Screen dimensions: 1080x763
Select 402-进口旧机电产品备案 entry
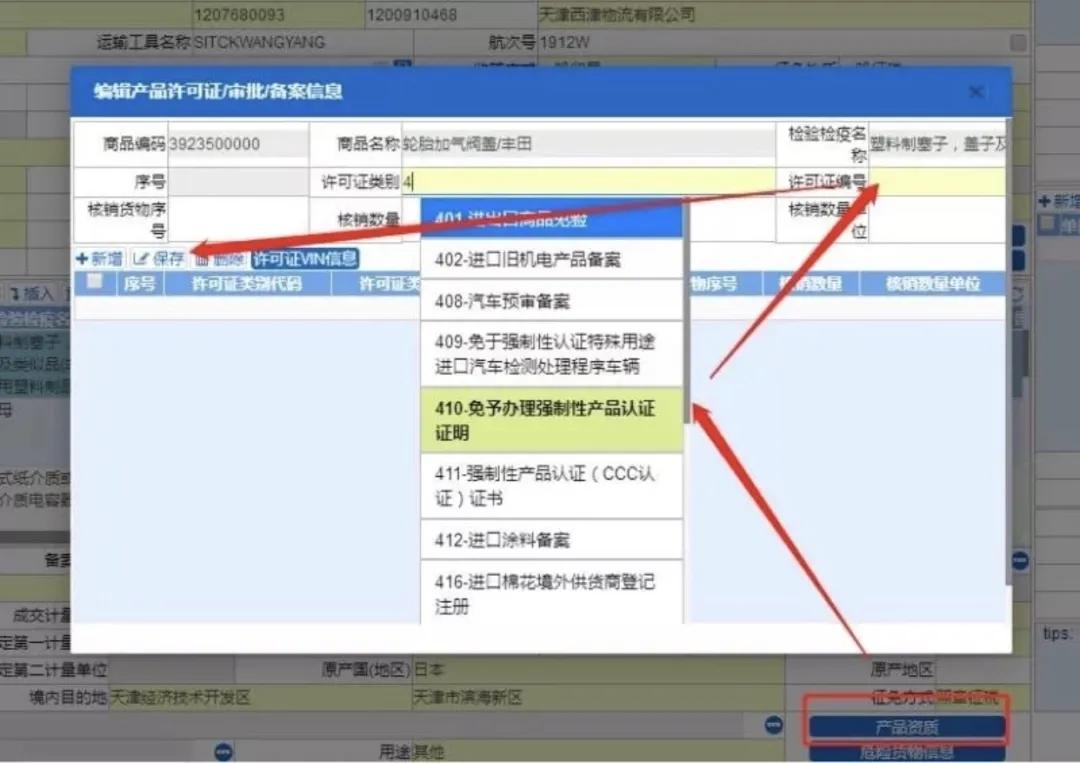point(553,258)
